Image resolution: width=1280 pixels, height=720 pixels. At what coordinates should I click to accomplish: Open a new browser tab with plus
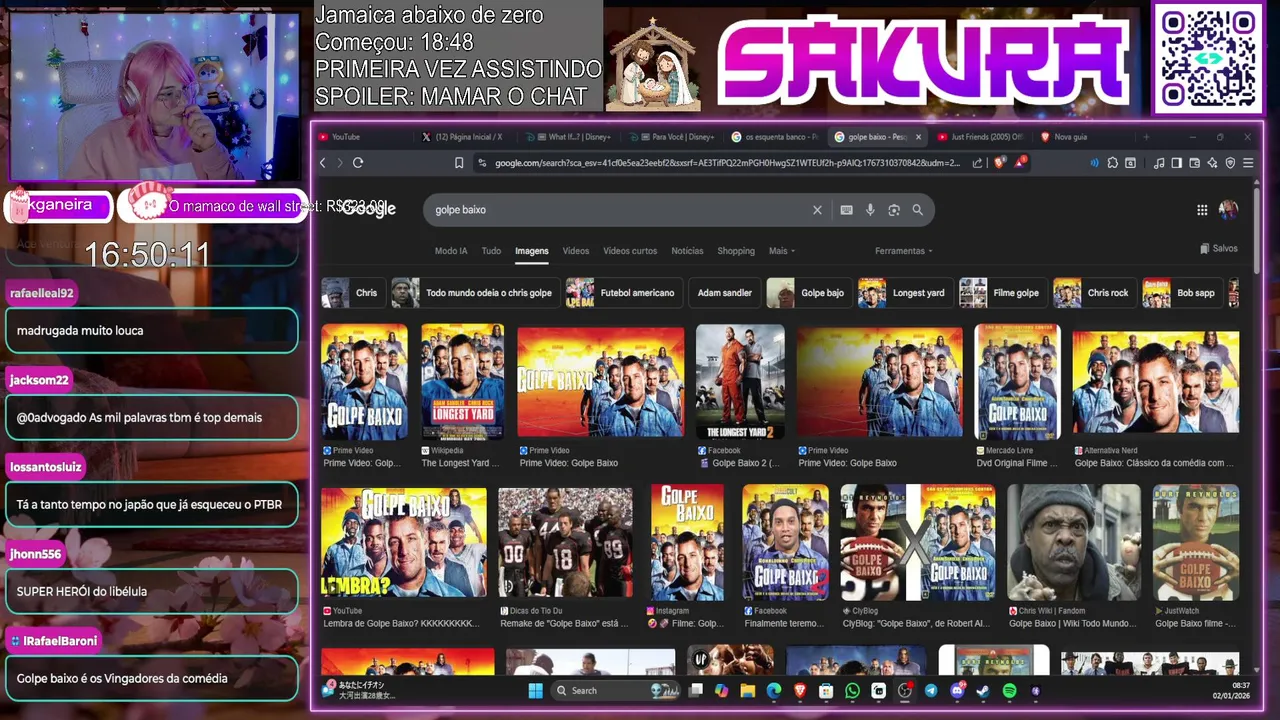point(1146,137)
